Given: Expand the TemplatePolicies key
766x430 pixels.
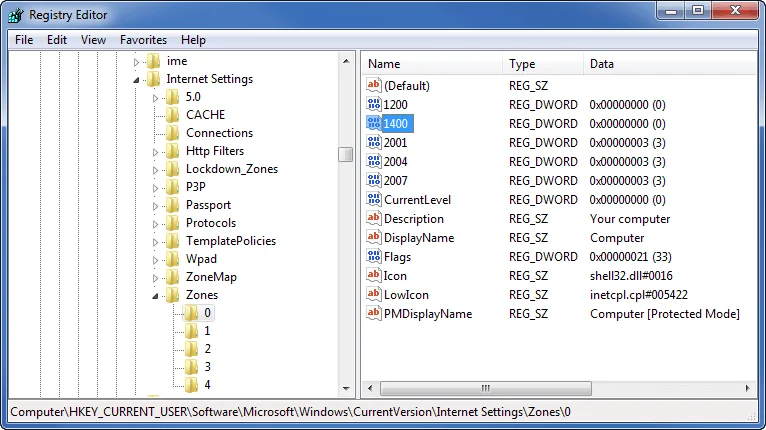Looking at the screenshot, I should point(155,242).
